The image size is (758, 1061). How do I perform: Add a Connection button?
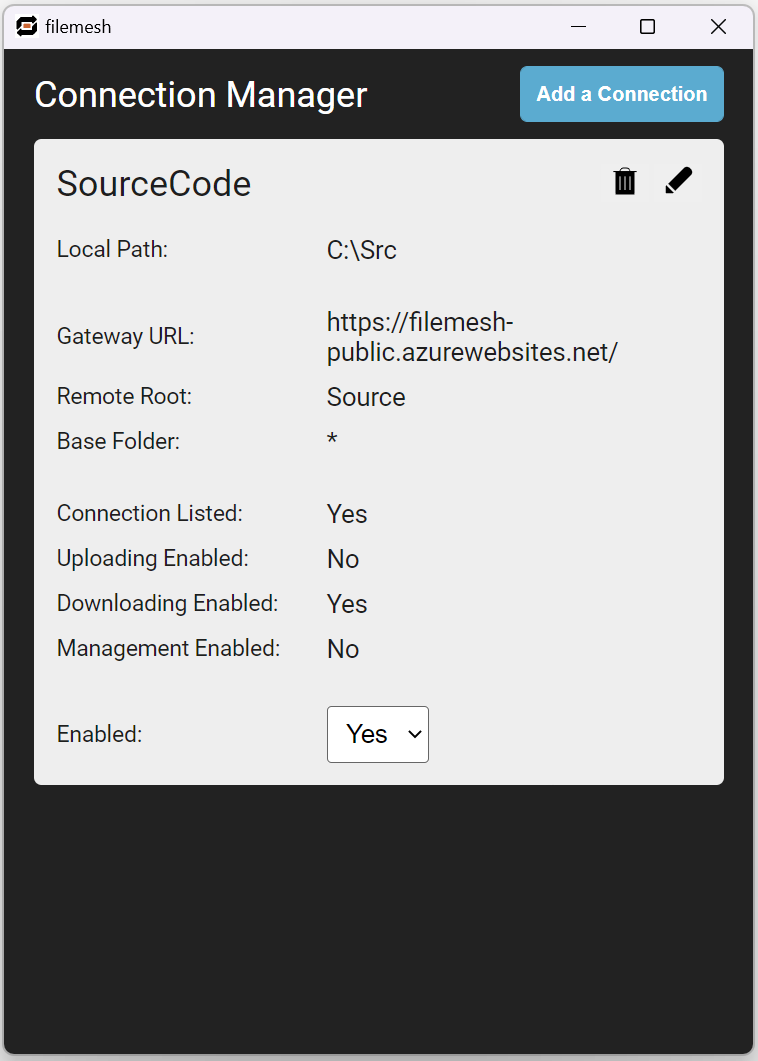pyautogui.click(x=621, y=94)
